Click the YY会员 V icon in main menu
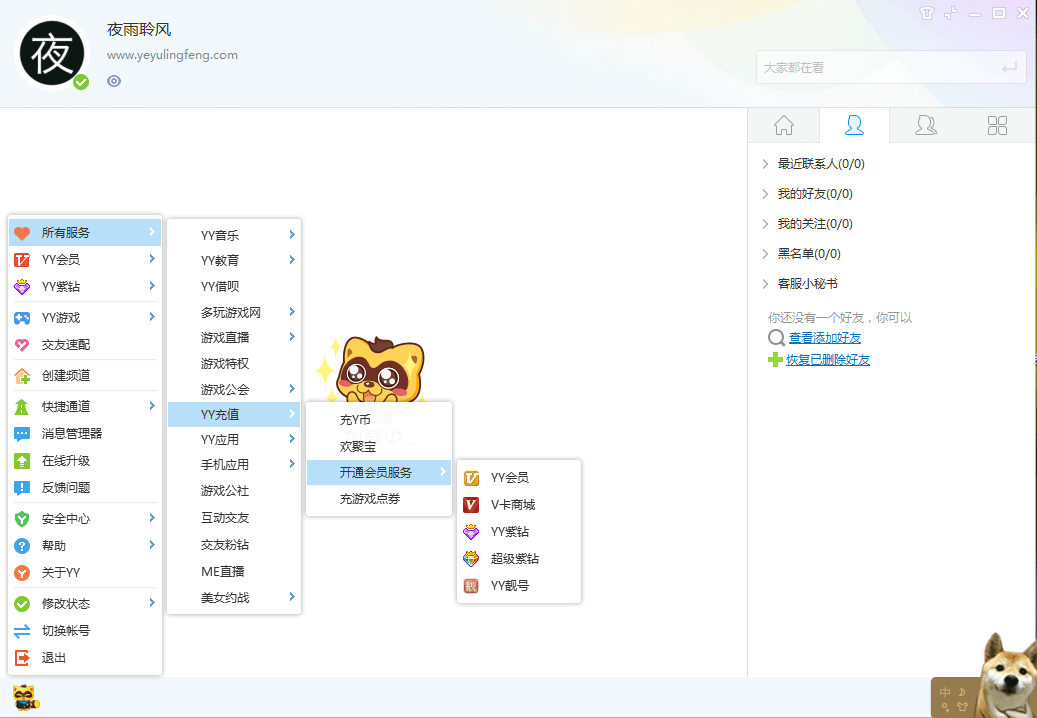Screen dimensions: 1037x718 [22, 260]
